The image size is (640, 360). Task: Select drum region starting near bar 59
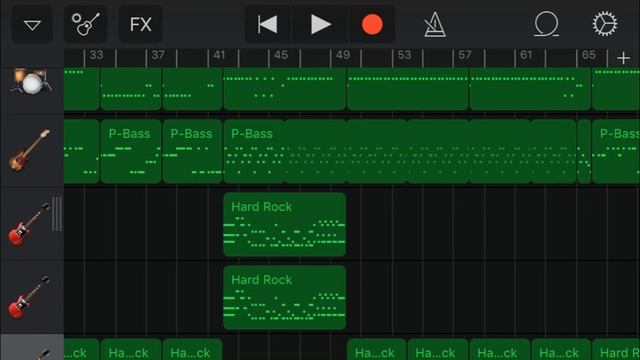(530, 89)
